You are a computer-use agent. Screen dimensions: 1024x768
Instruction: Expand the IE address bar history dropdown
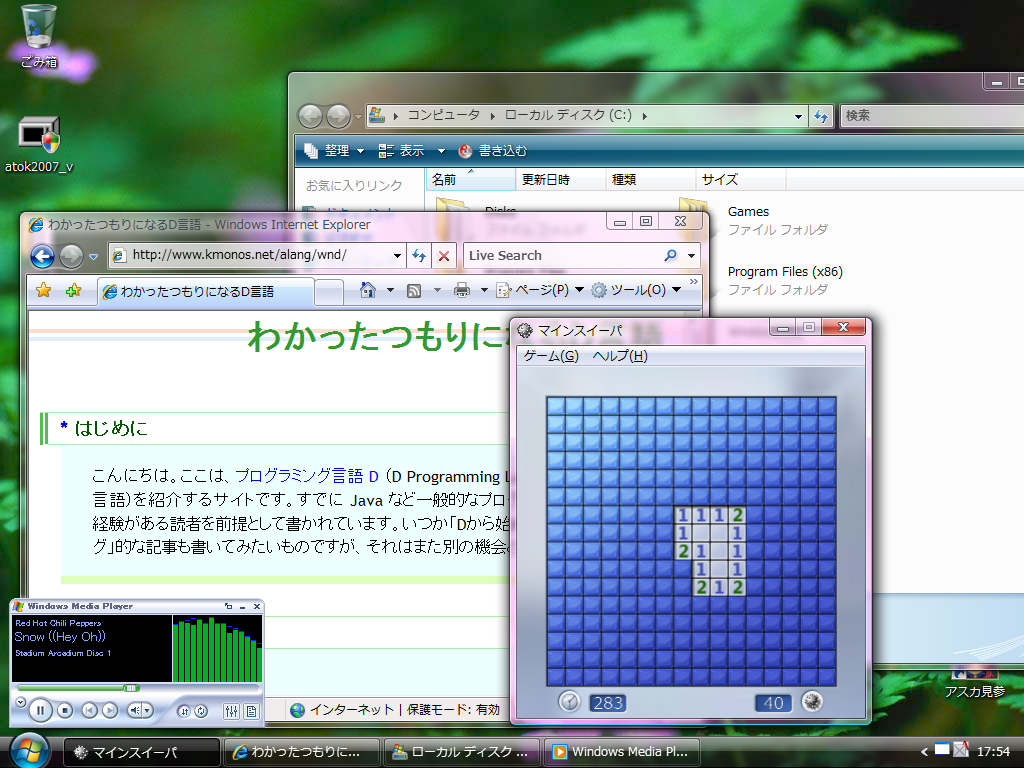[397, 255]
